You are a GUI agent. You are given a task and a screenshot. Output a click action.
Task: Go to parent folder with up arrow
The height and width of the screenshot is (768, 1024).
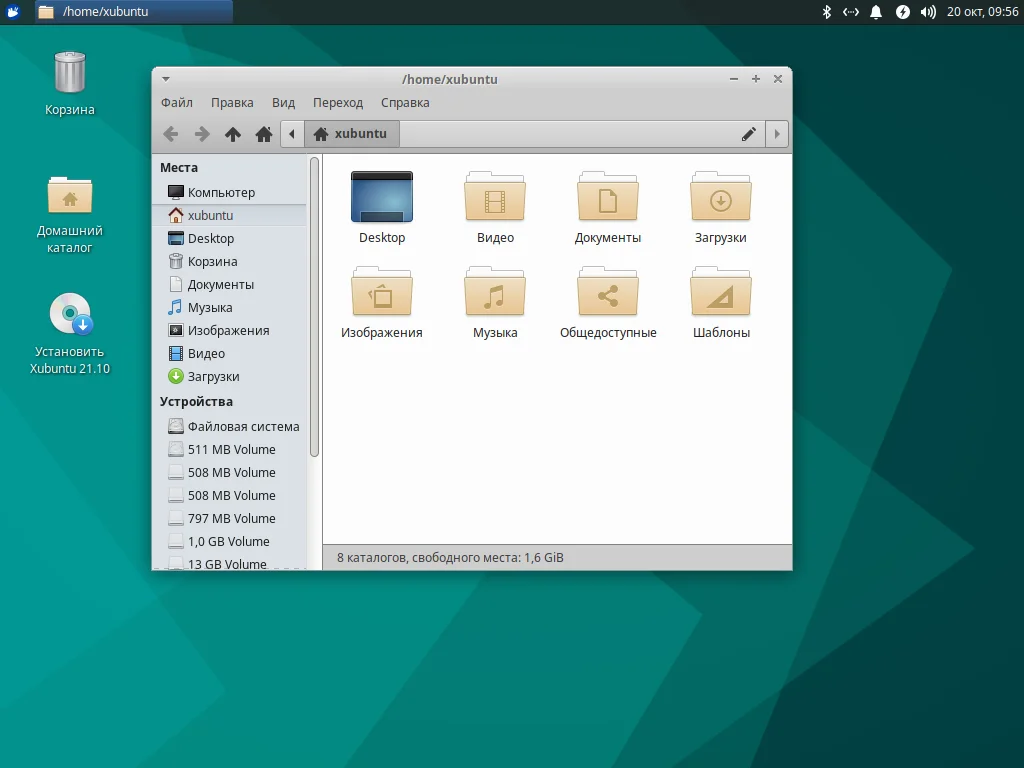(x=233, y=134)
